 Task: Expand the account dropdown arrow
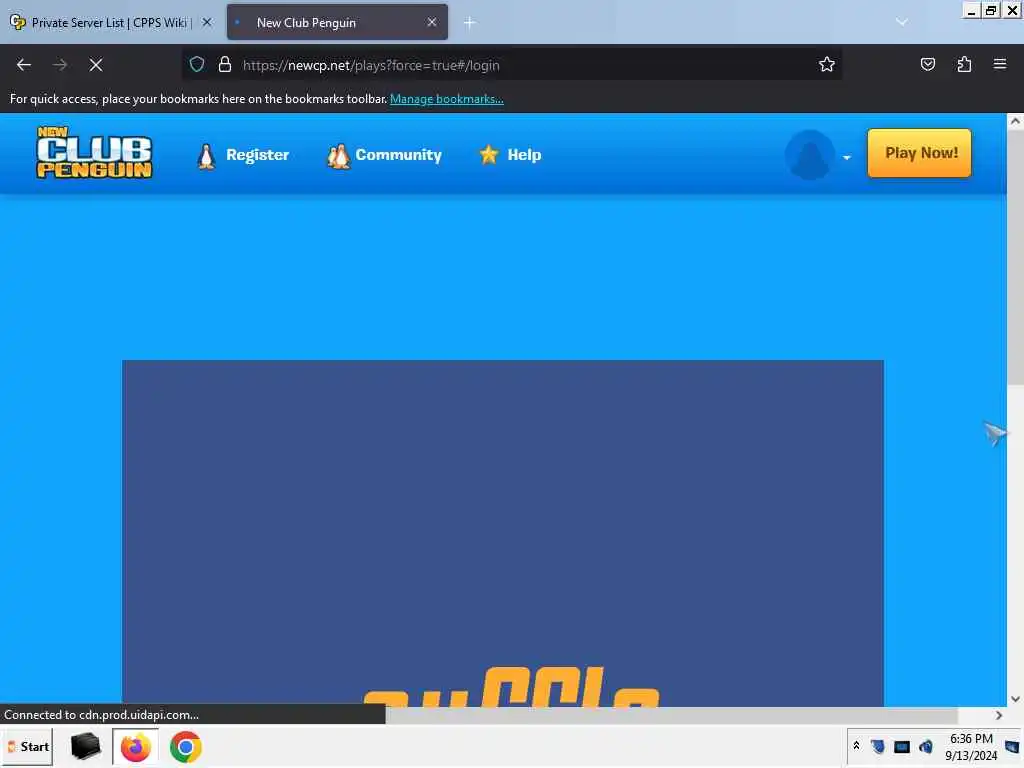846,157
